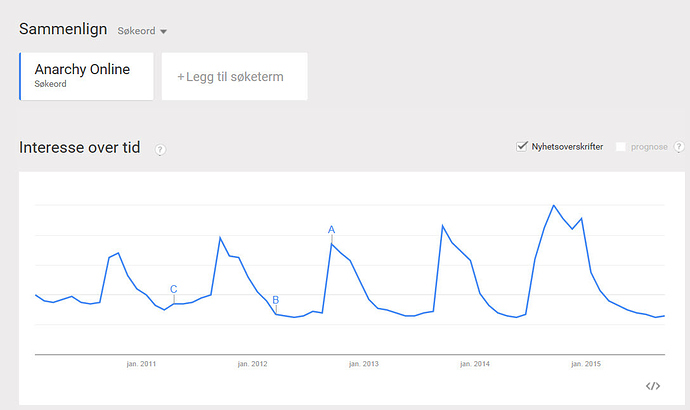Click news headline marker B on chart

(x=275, y=300)
